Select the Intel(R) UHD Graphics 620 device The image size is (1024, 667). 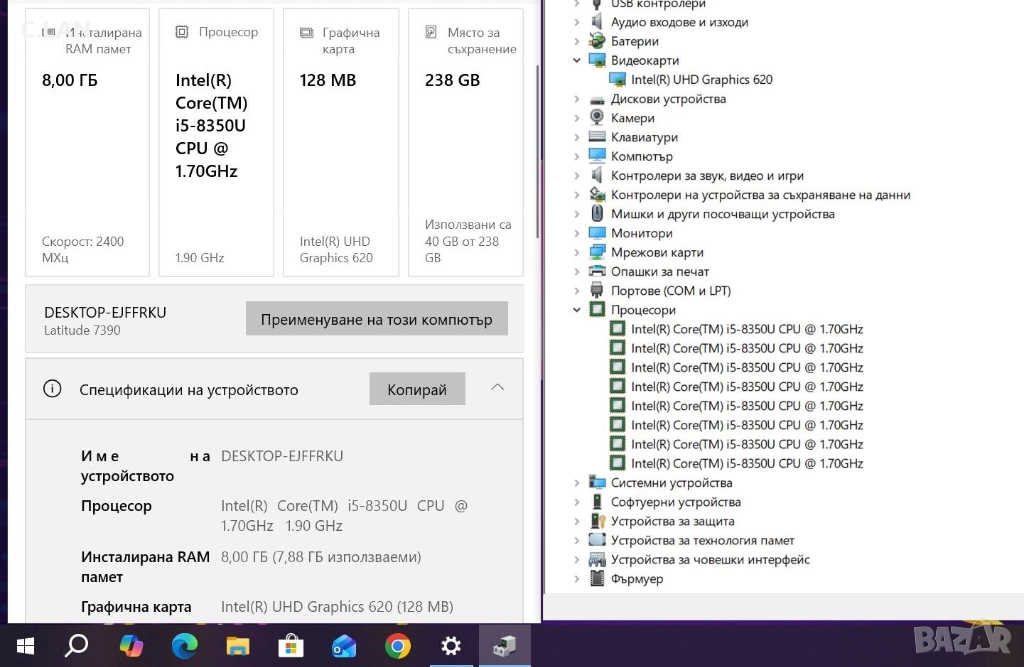(701, 80)
